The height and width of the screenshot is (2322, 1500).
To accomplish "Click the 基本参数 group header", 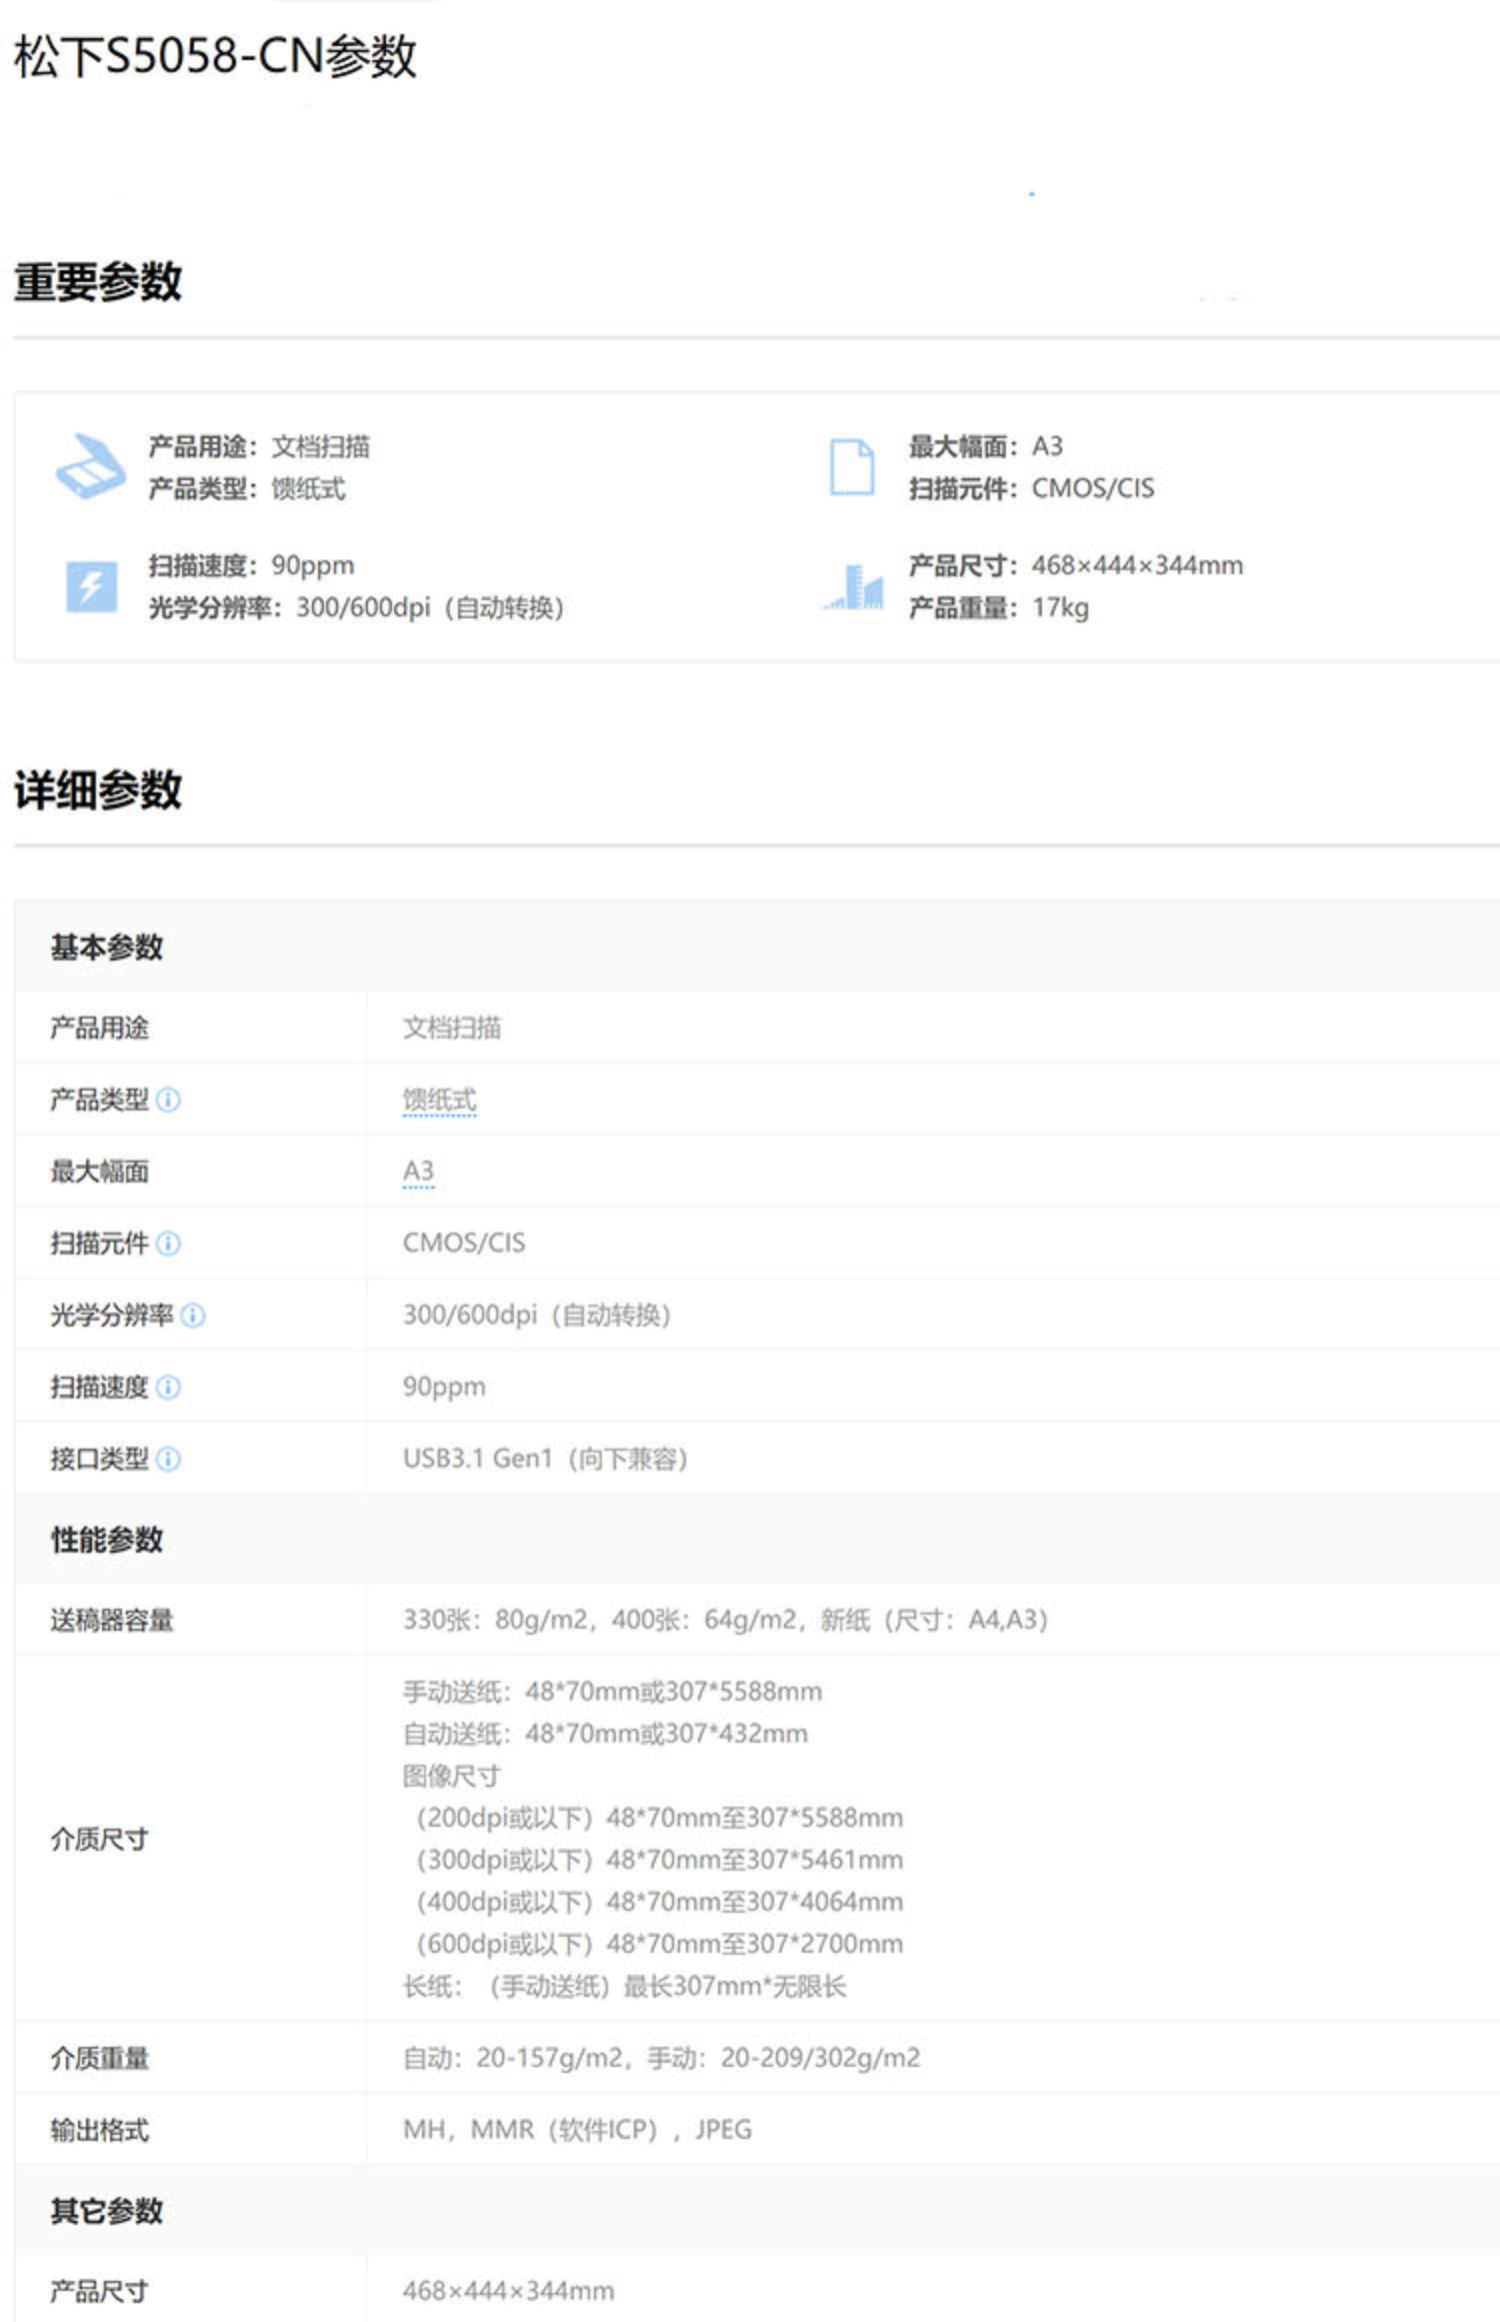I will [106, 947].
